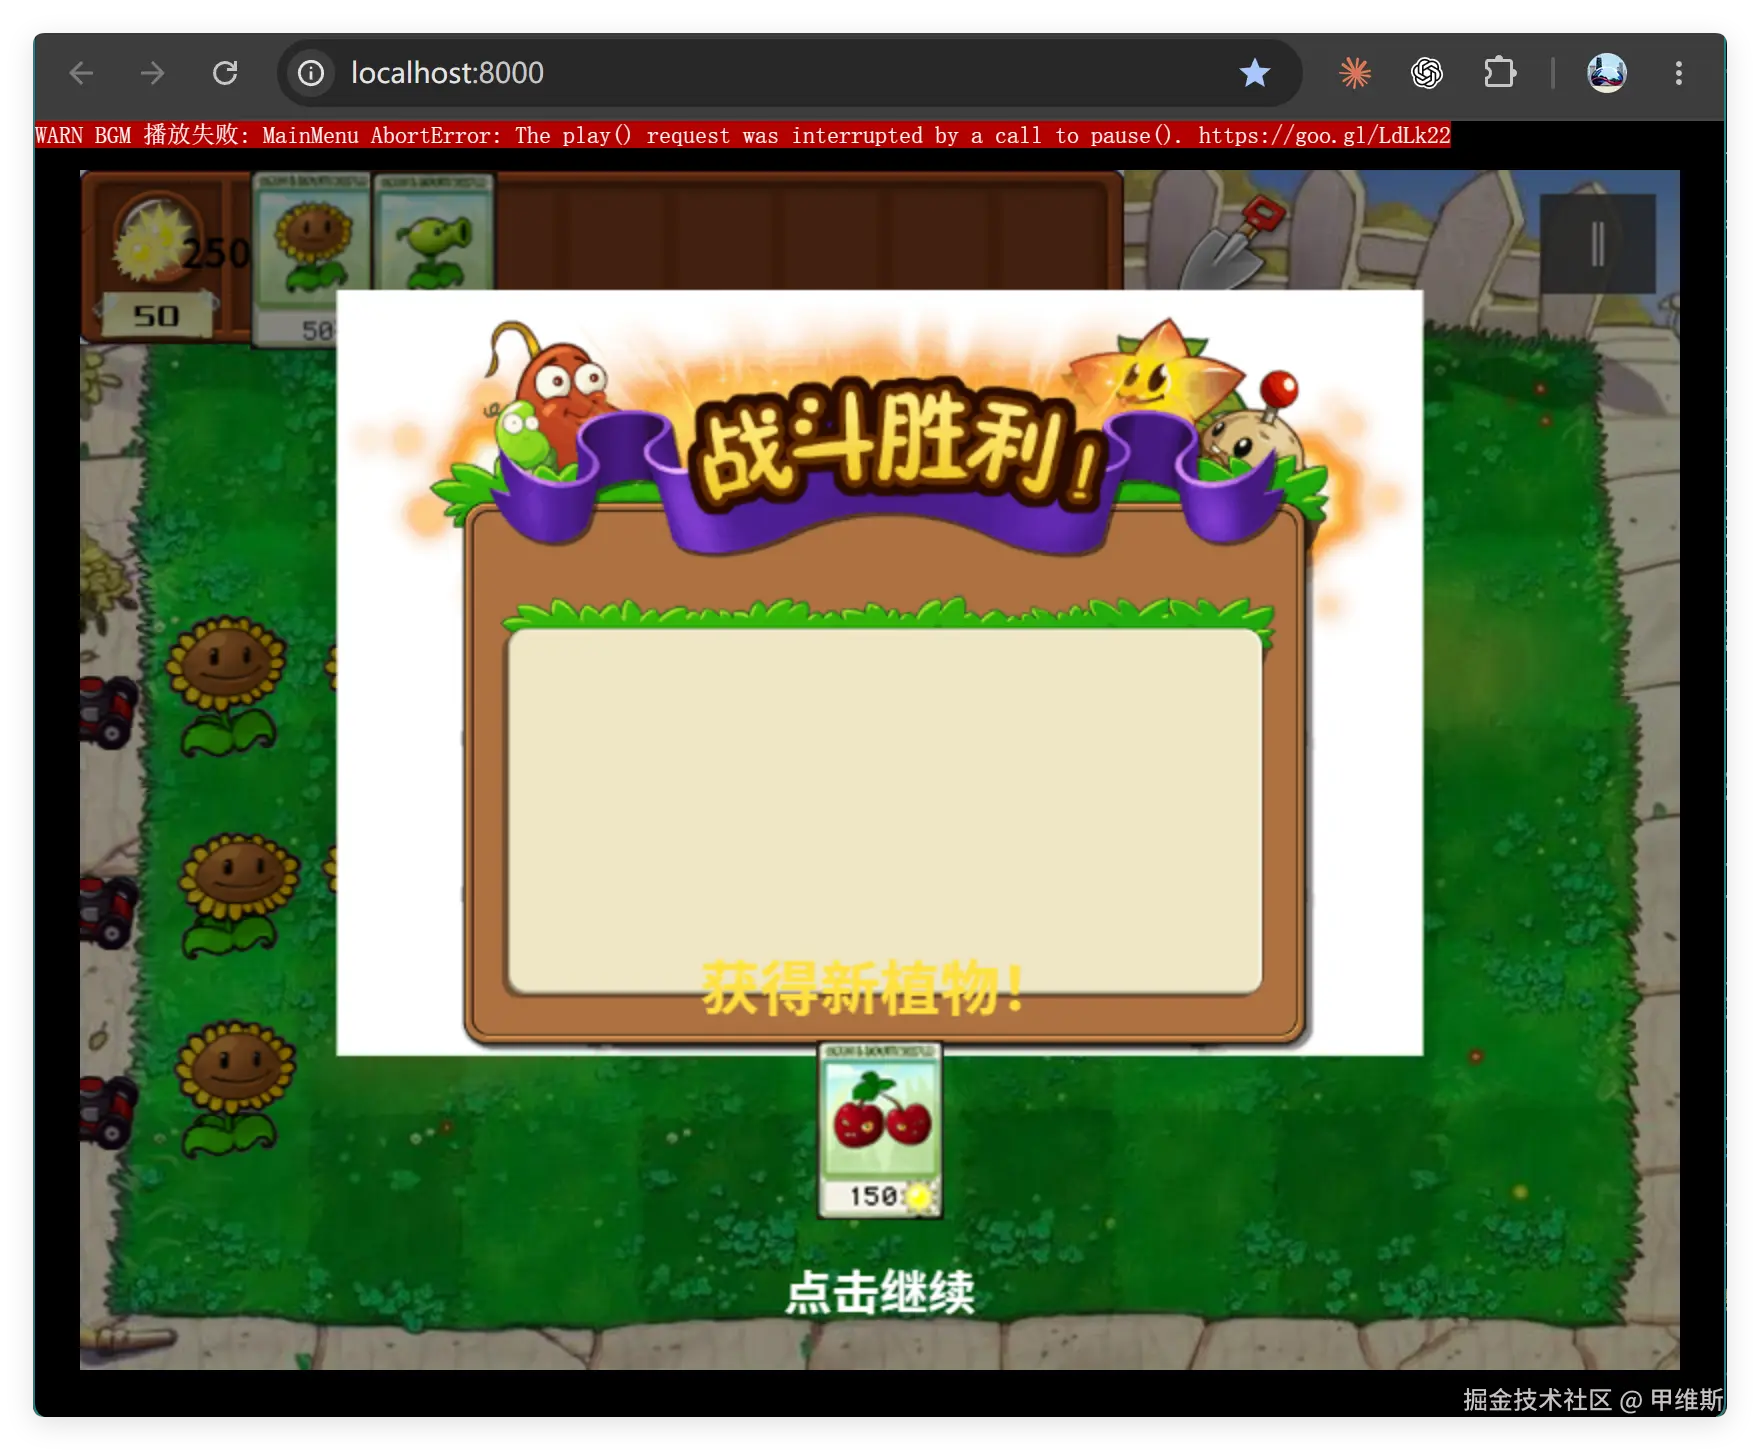Focus the localhost:8000 address bar

point(790,73)
